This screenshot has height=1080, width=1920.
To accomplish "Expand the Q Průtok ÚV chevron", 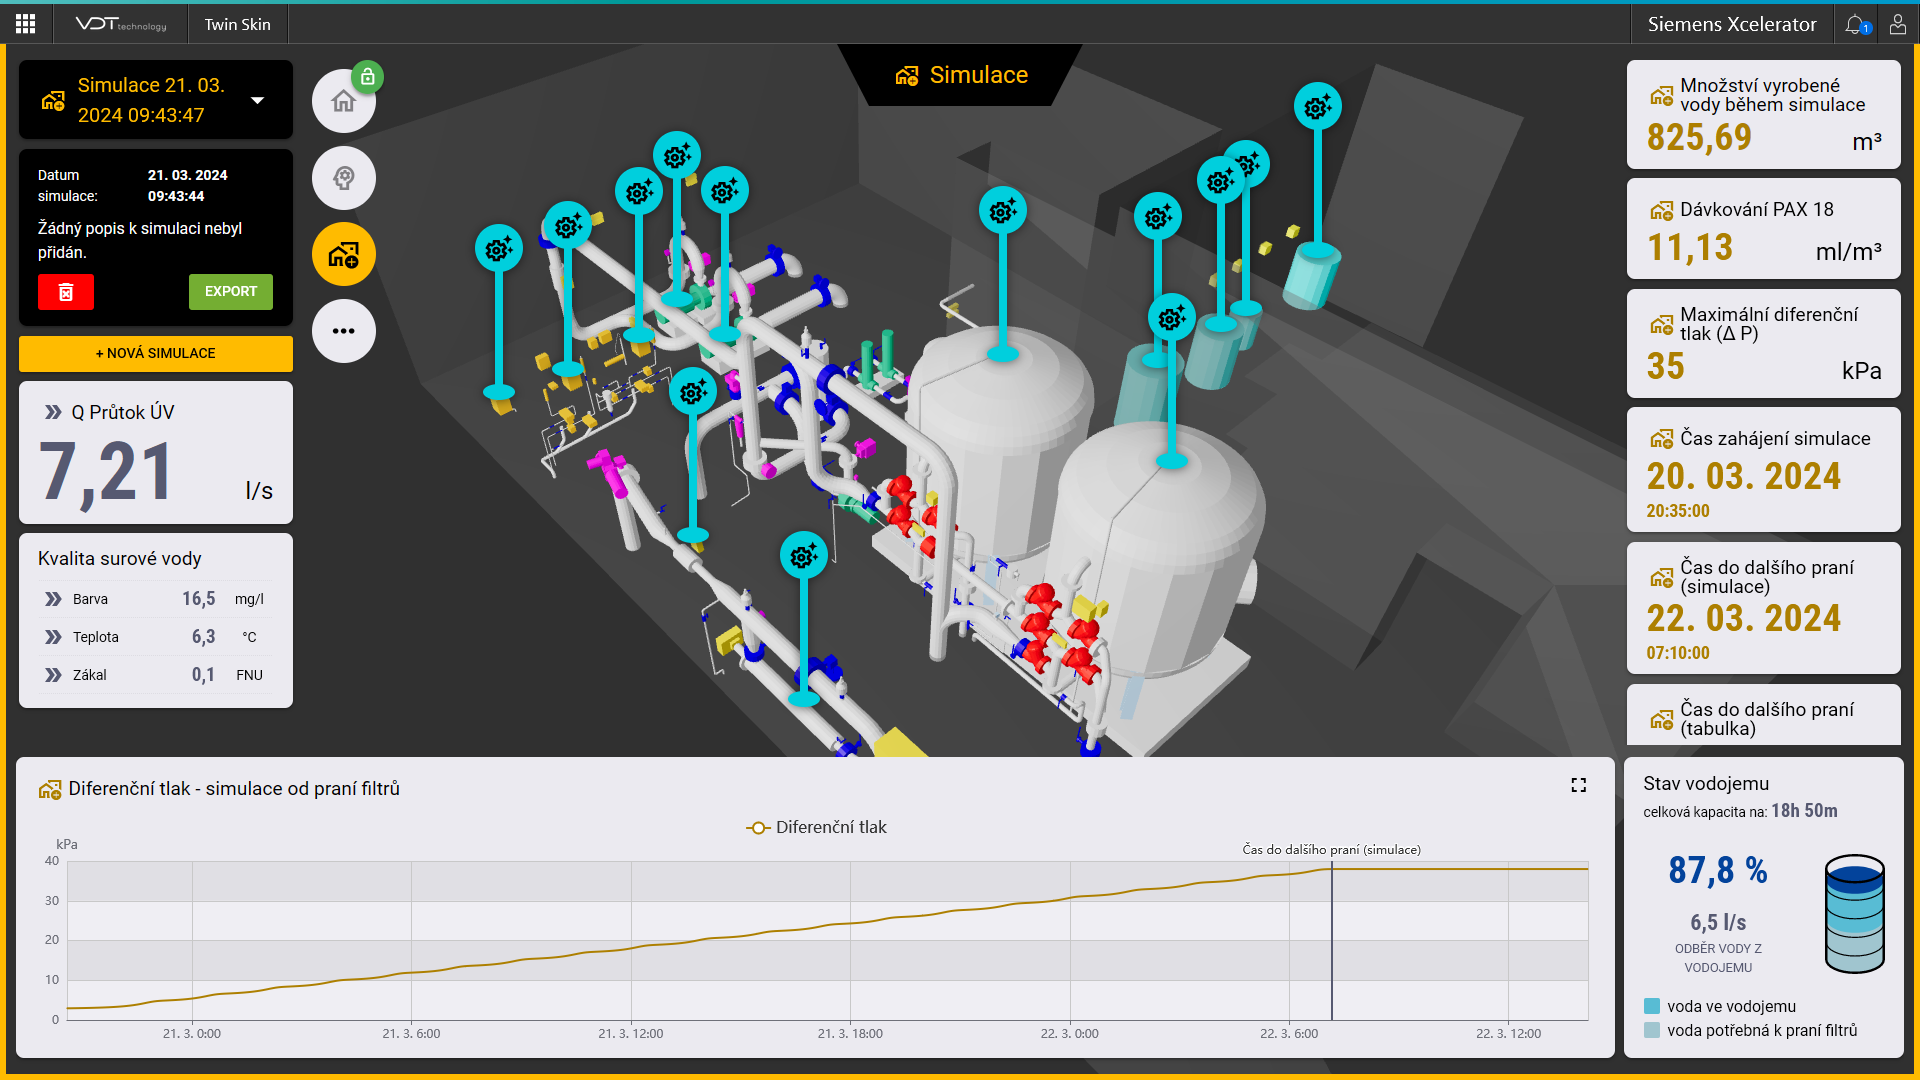I will click(x=53, y=412).
